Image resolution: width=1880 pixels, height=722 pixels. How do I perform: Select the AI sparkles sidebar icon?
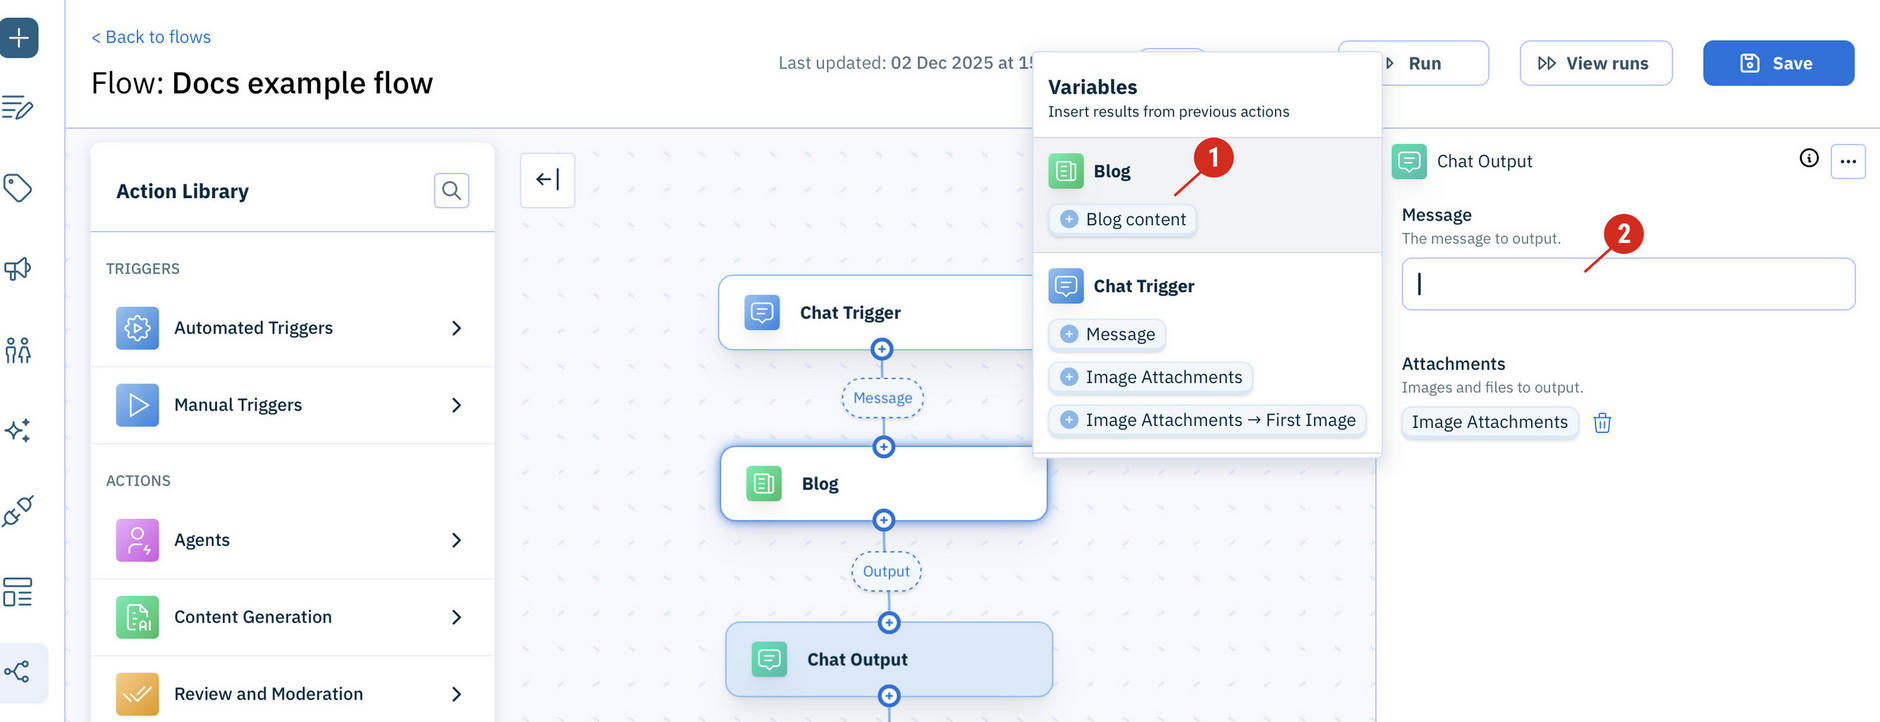tap(18, 430)
